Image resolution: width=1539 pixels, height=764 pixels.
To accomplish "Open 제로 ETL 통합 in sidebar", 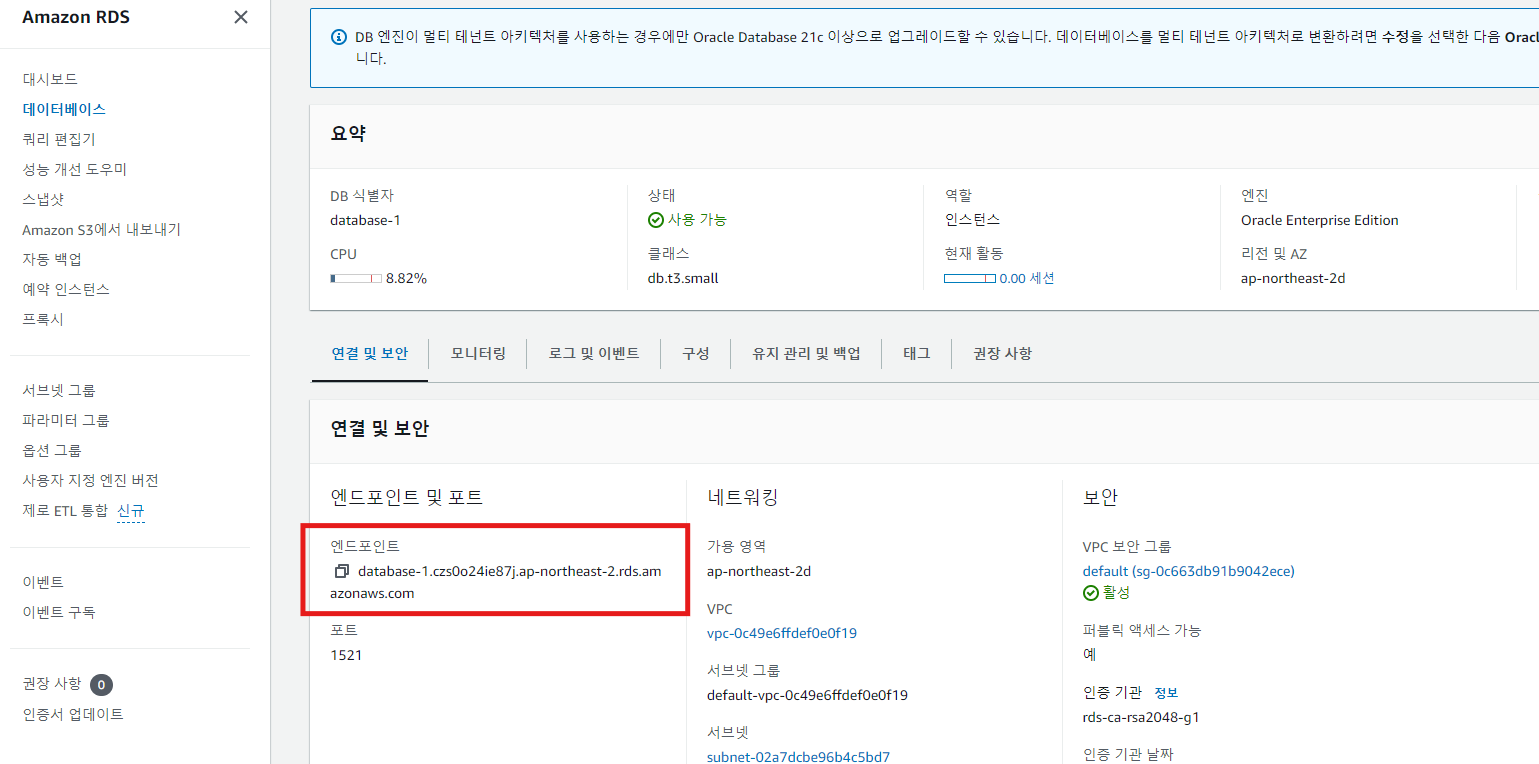I will click(65, 510).
